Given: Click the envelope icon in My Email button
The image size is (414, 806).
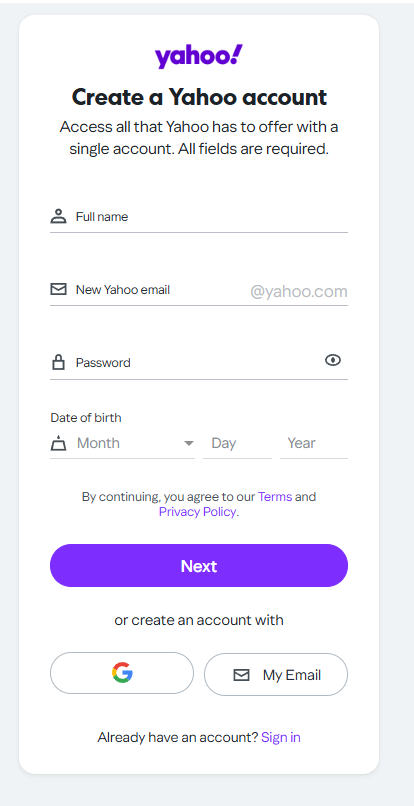Looking at the screenshot, I should (241, 675).
